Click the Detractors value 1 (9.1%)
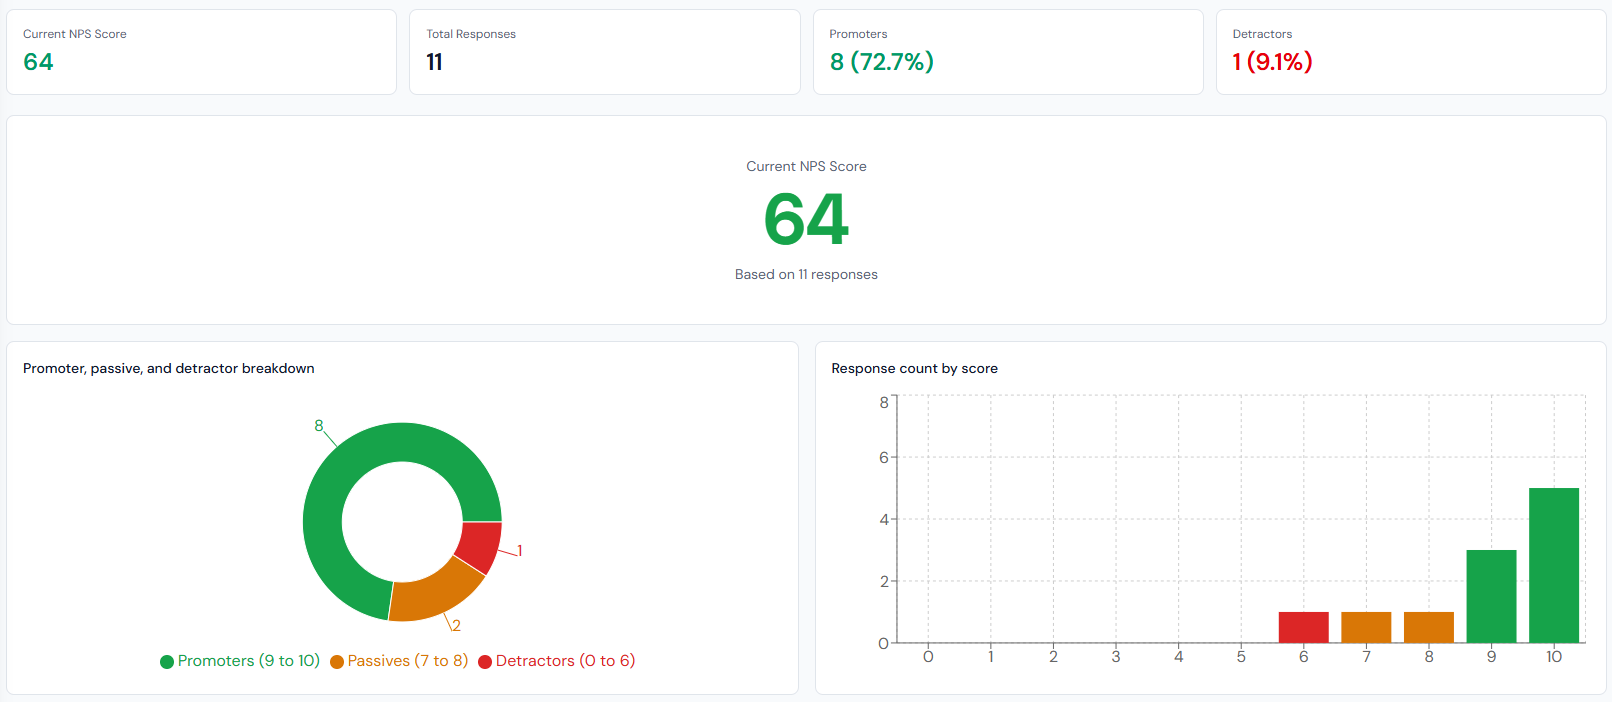The image size is (1612, 702). [x=1272, y=62]
